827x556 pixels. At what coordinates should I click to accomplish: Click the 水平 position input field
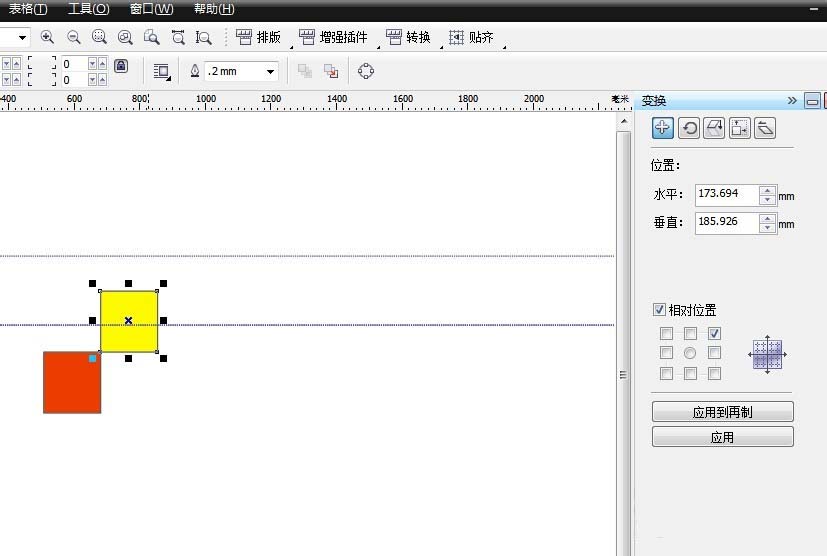[727, 195]
